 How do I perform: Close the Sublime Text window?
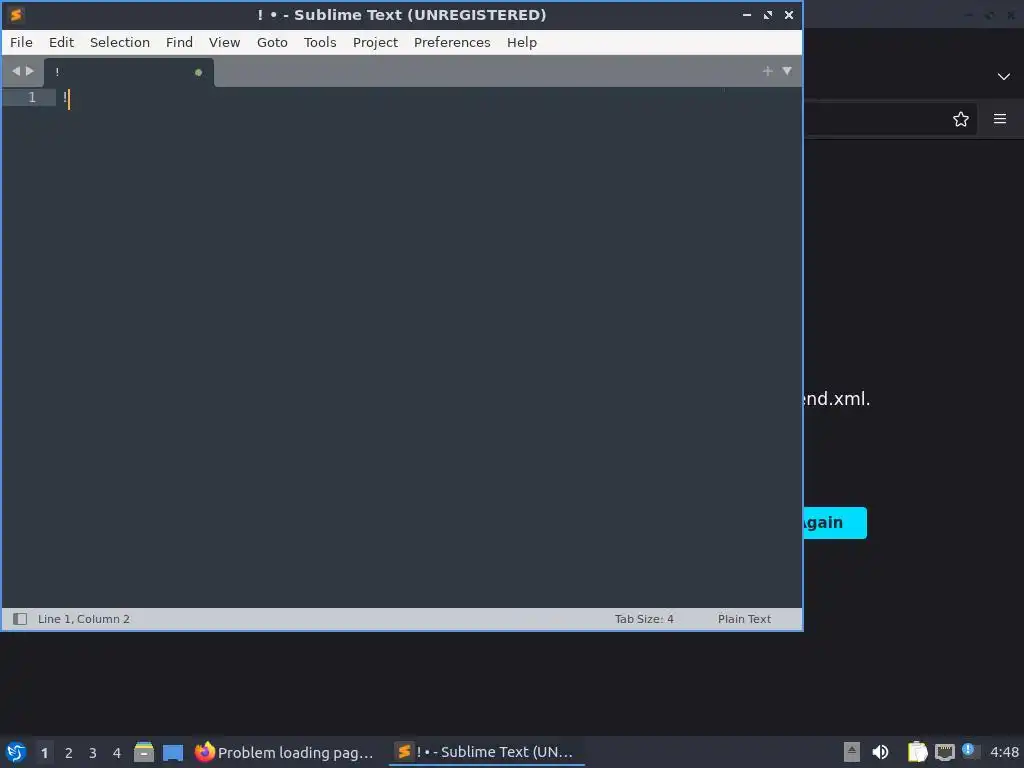789,14
